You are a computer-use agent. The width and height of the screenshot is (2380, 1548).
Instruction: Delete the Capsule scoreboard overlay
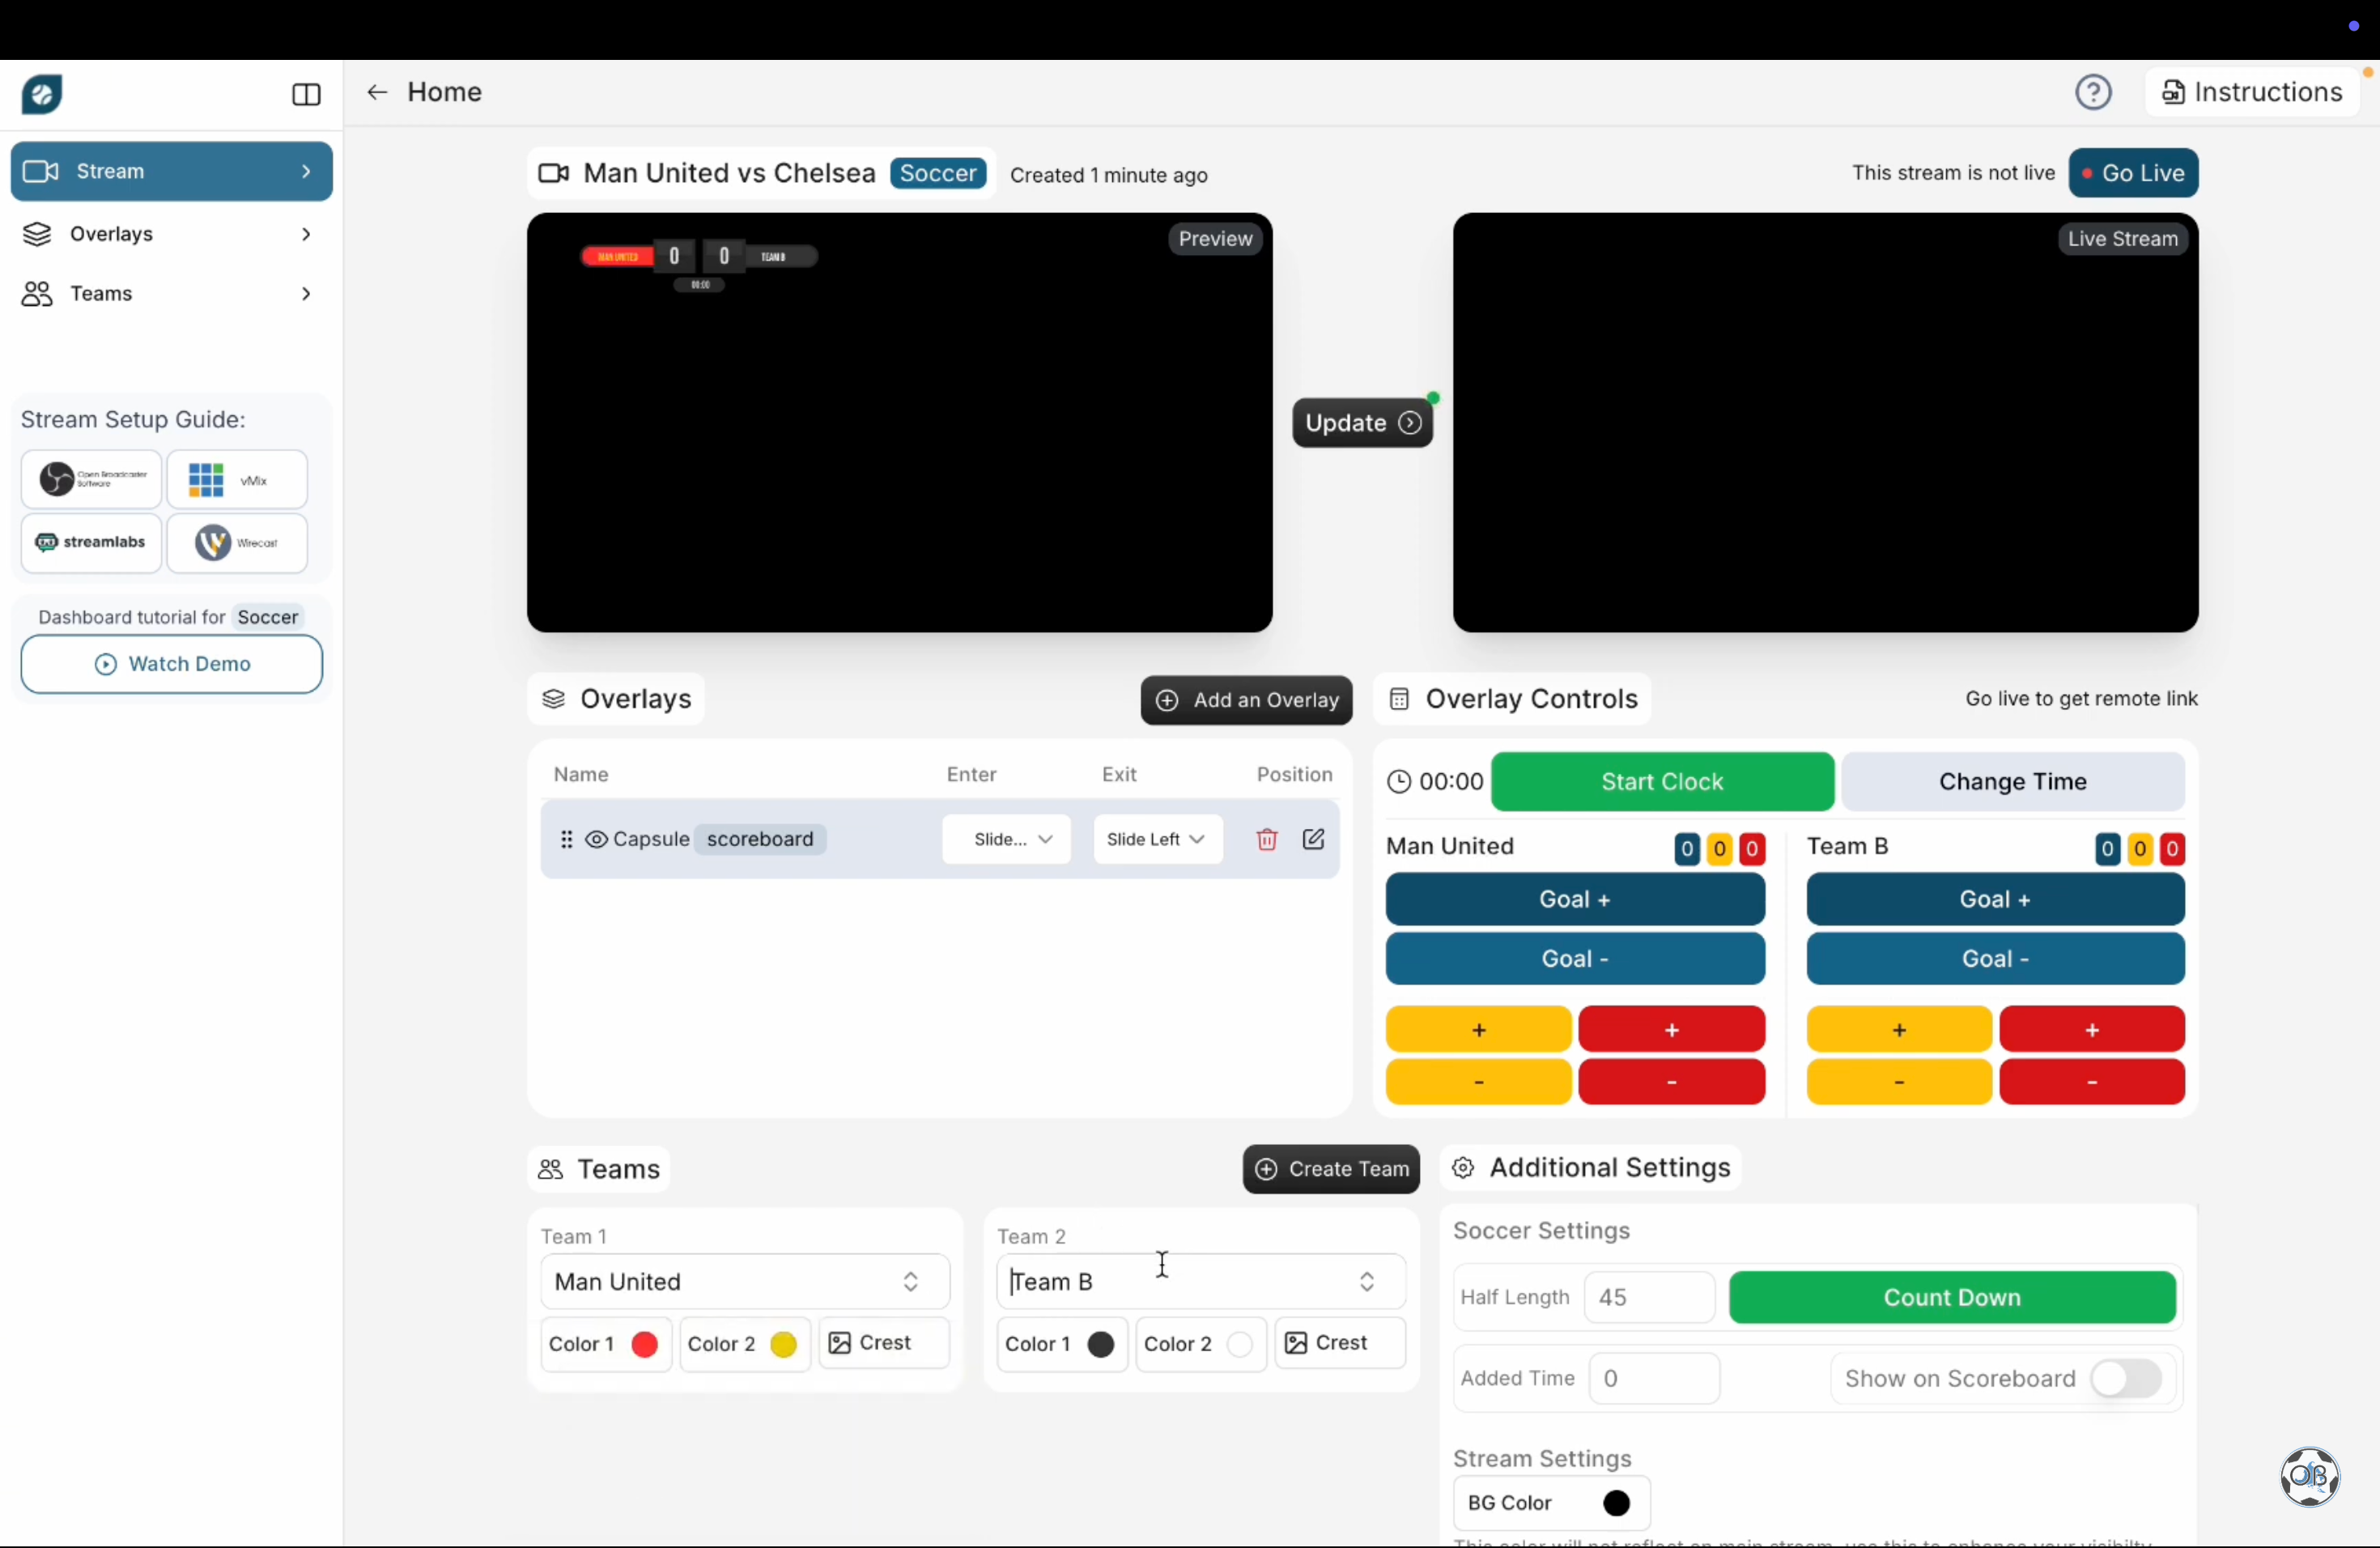[x=1267, y=839]
